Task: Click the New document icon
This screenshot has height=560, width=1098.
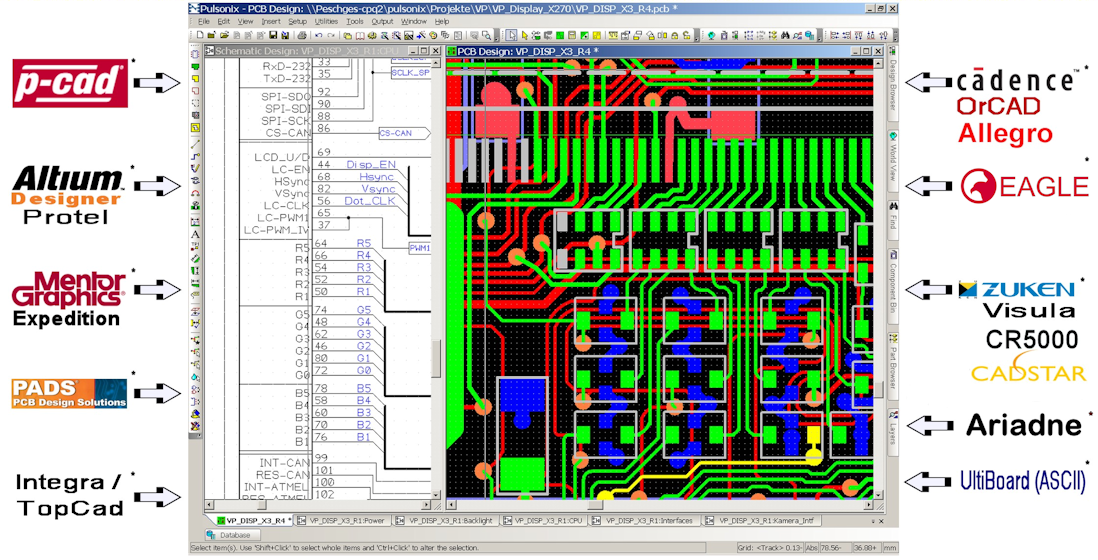Action: 200,35
